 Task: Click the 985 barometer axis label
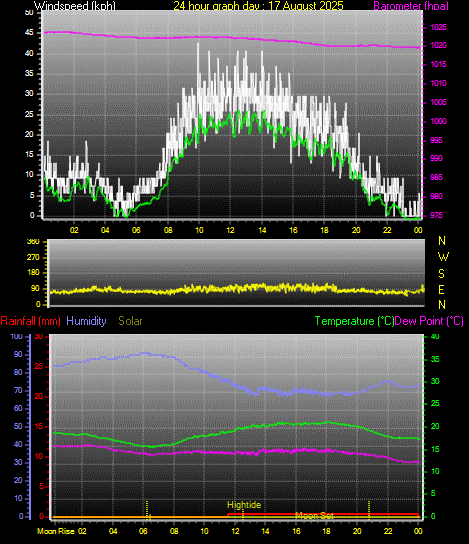[x=436, y=177]
